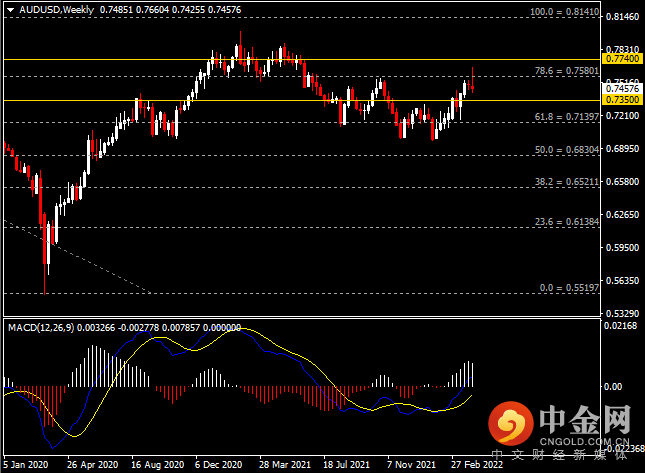Select the 78.6 = 0.75801 Fibonacci label
The height and width of the screenshot is (473, 645).
click(566, 71)
